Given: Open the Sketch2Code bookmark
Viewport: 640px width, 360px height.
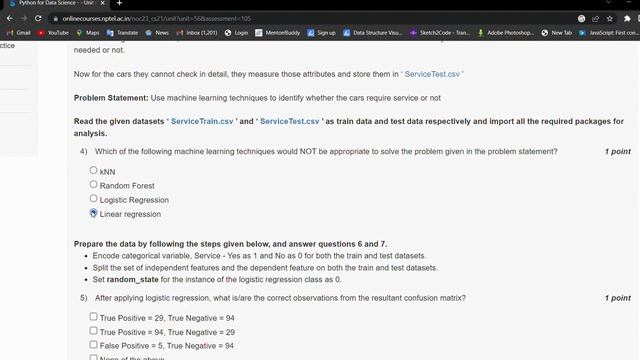Looking at the screenshot, I should point(440,33).
